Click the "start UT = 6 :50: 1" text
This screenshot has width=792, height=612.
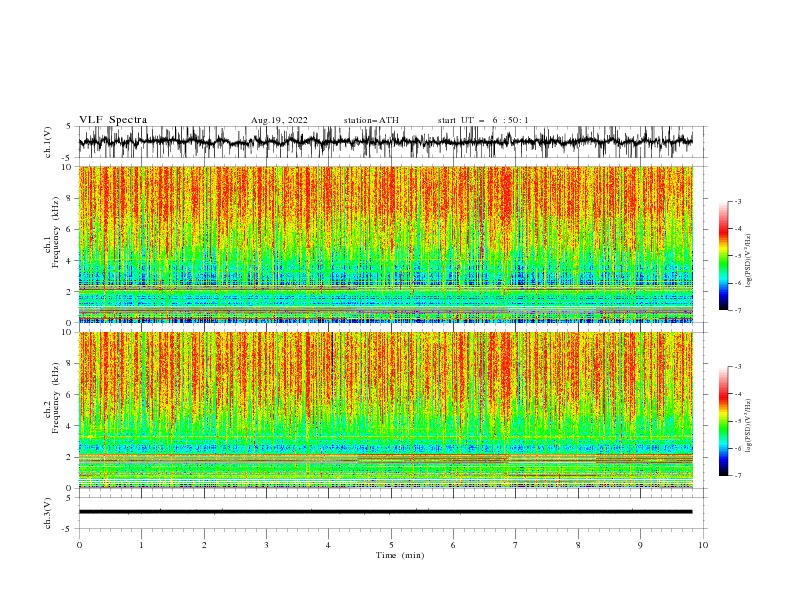[x=482, y=120]
